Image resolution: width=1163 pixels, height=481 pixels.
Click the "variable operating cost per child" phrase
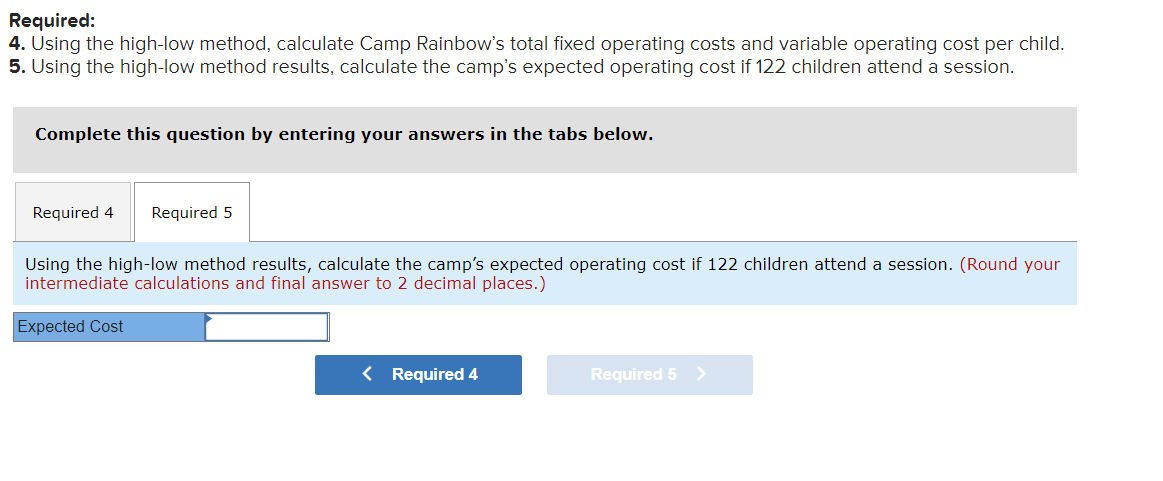919,44
